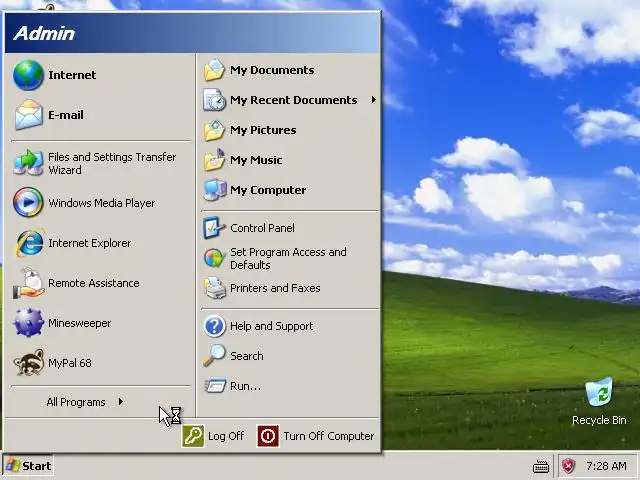The image size is (640, 480).
Task: Select the Control Panel text entry
Action: 262,228
